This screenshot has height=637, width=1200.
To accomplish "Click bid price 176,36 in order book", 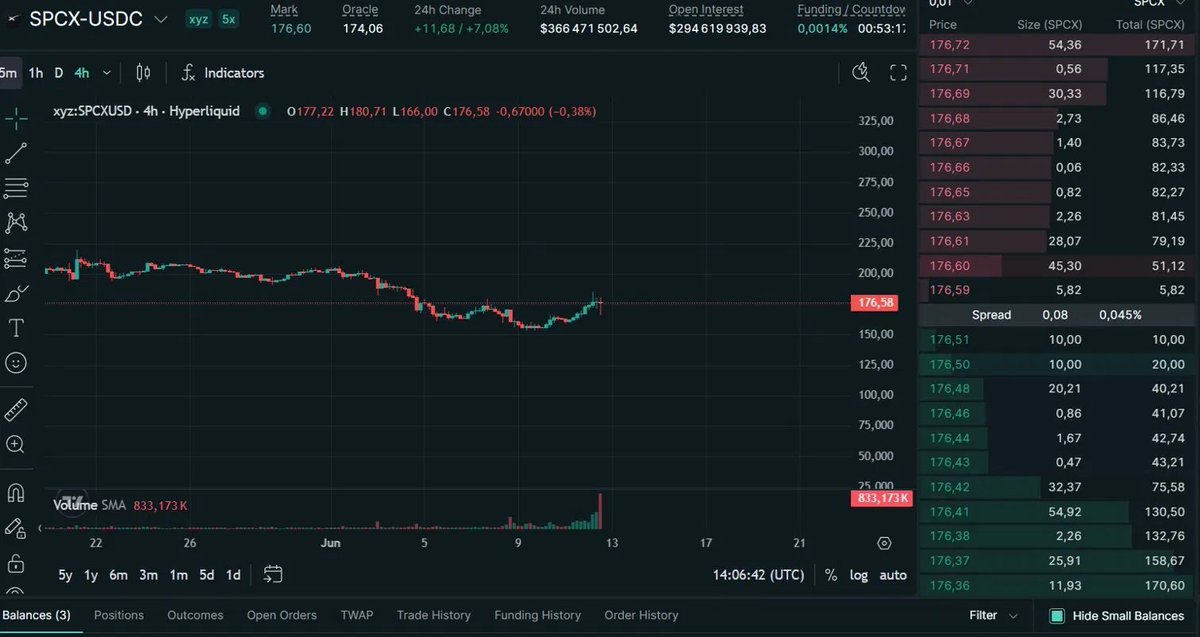I will click(x=949, y=585).
